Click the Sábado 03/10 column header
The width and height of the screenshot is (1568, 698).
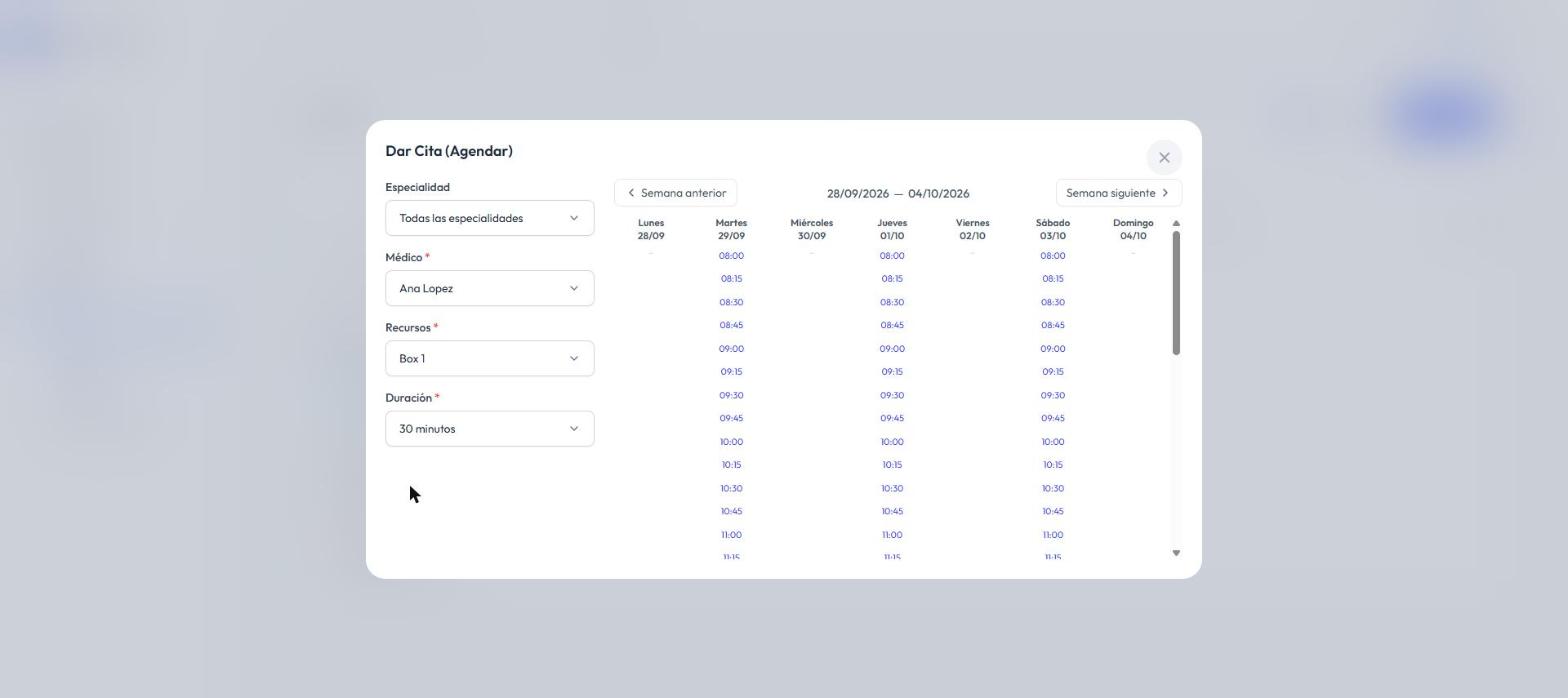[x=1053, y=229]
